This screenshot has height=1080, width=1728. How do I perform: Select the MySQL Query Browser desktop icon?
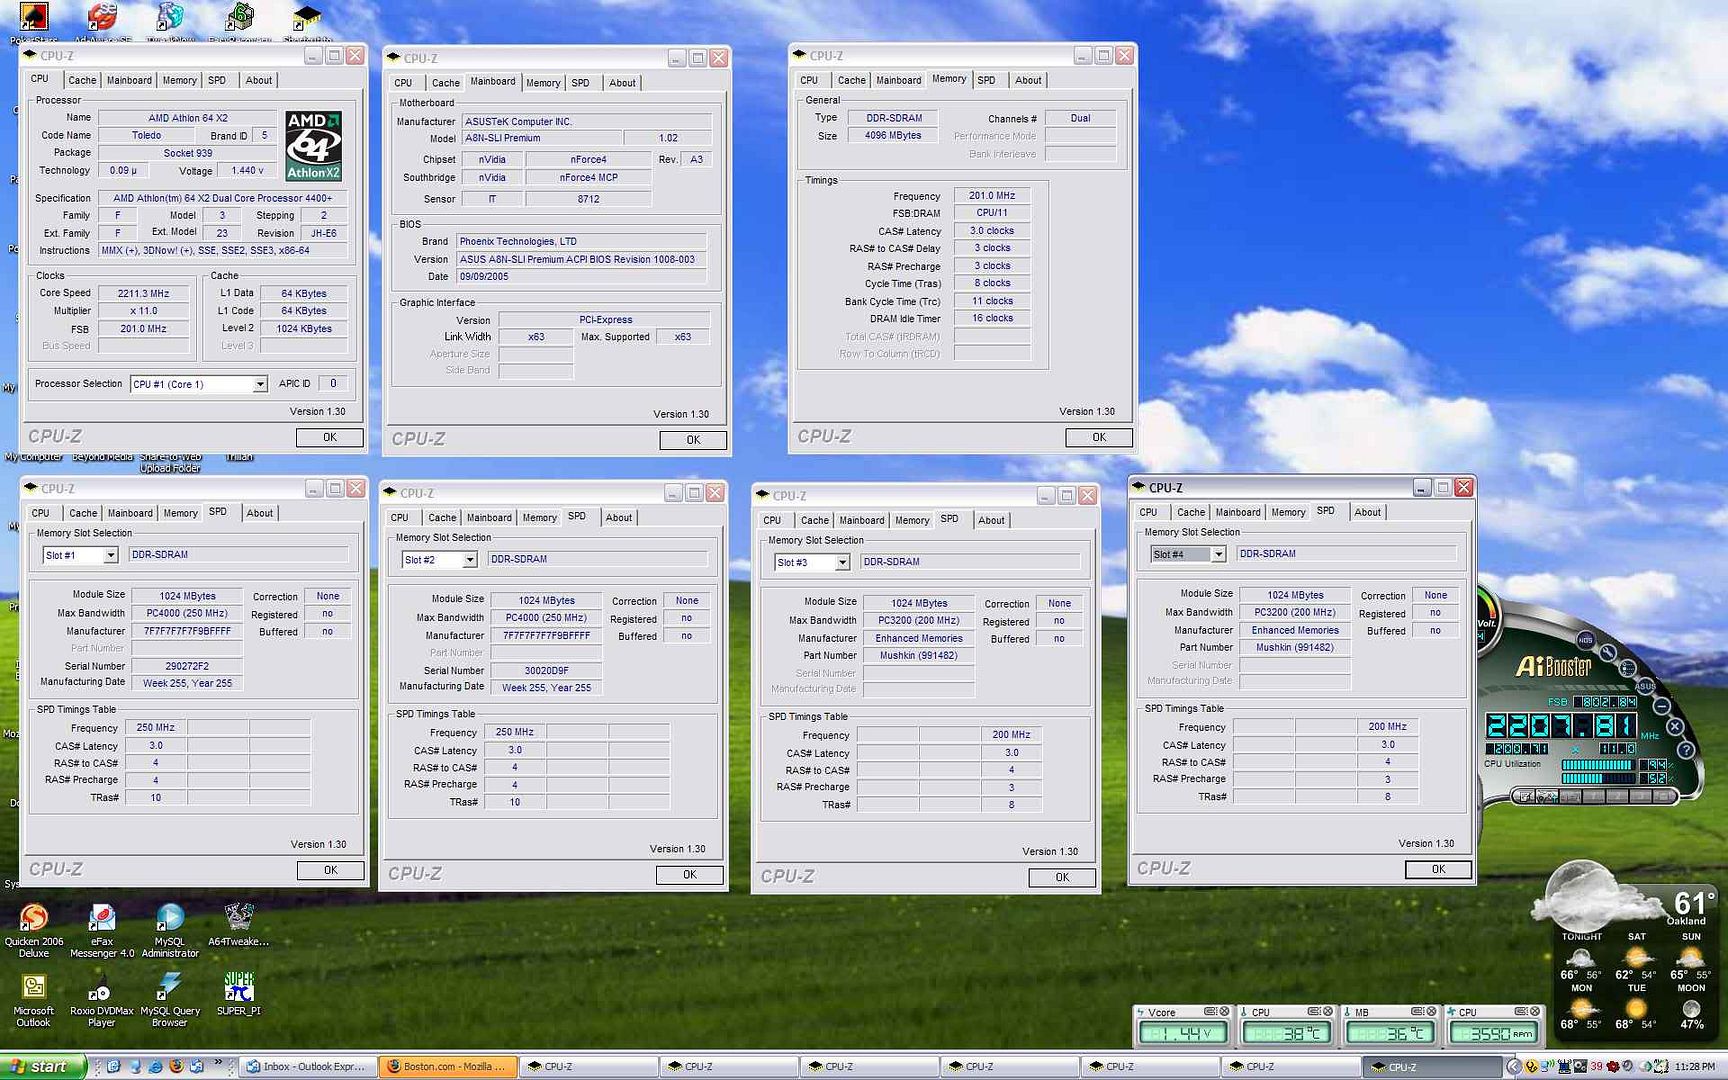pyautogui.click(x=170, y=1000)
